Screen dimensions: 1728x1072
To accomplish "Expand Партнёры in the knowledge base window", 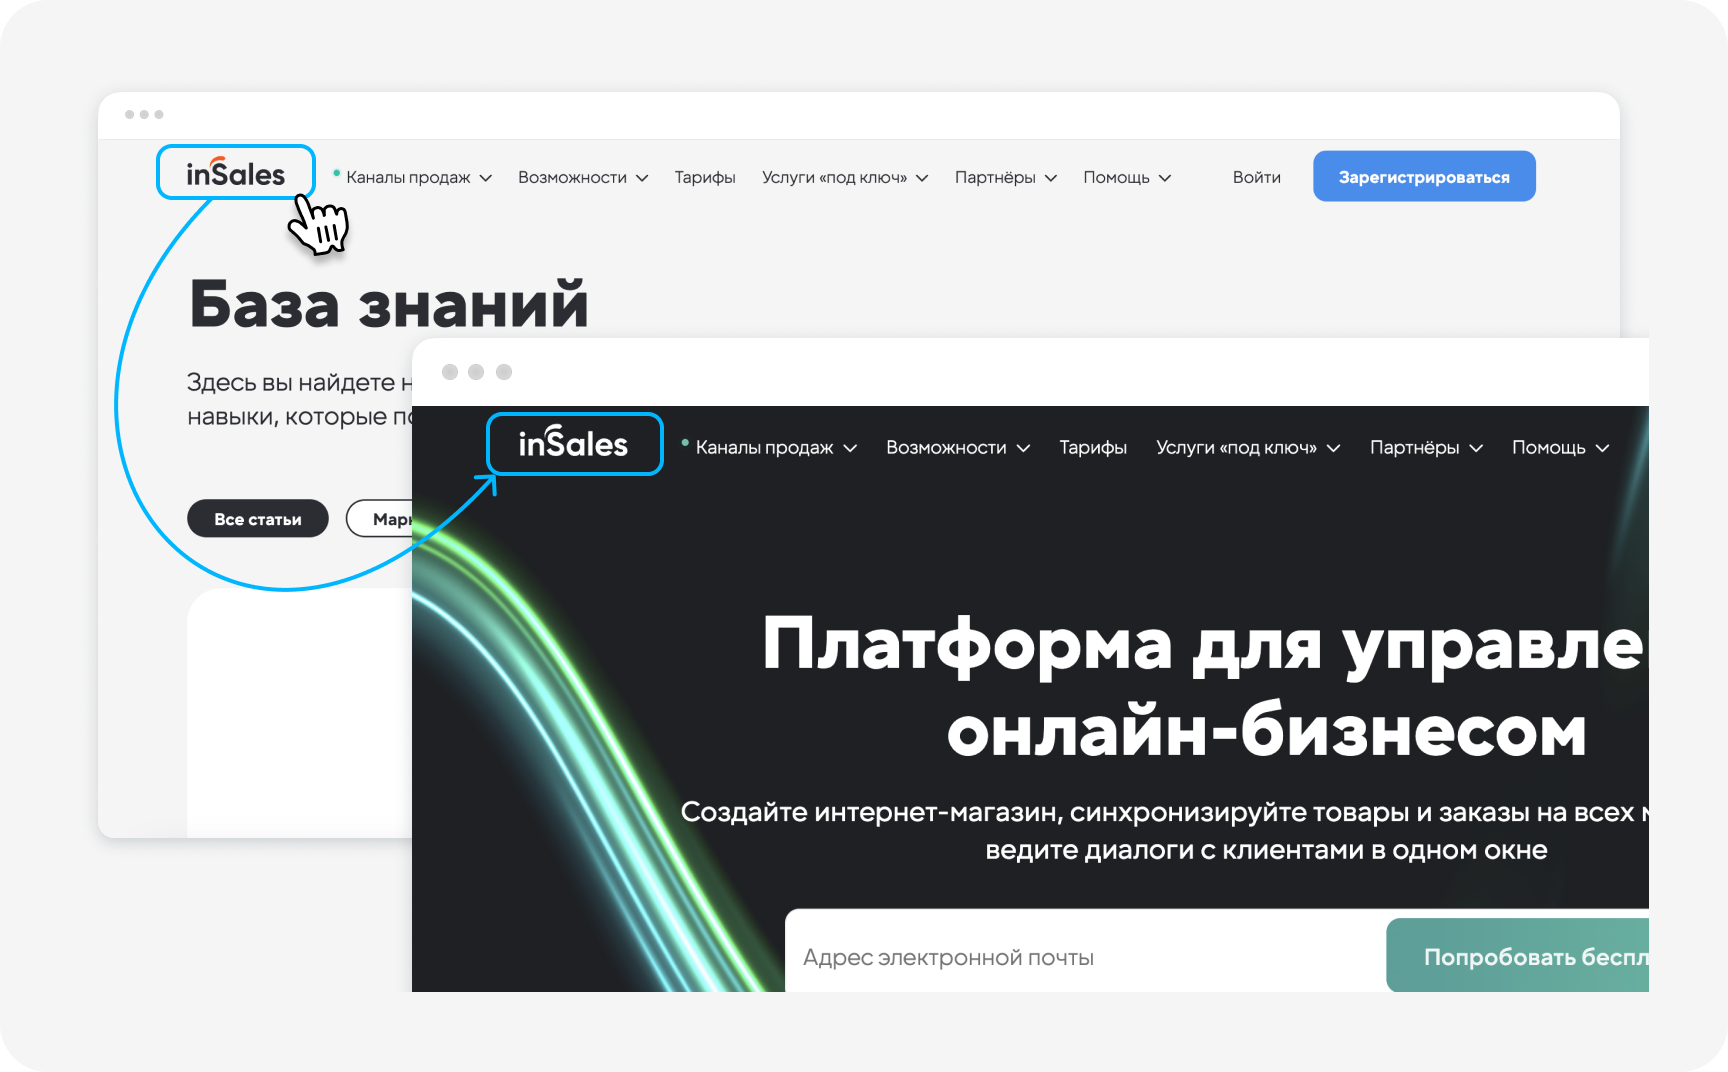I will point(1006,177).
